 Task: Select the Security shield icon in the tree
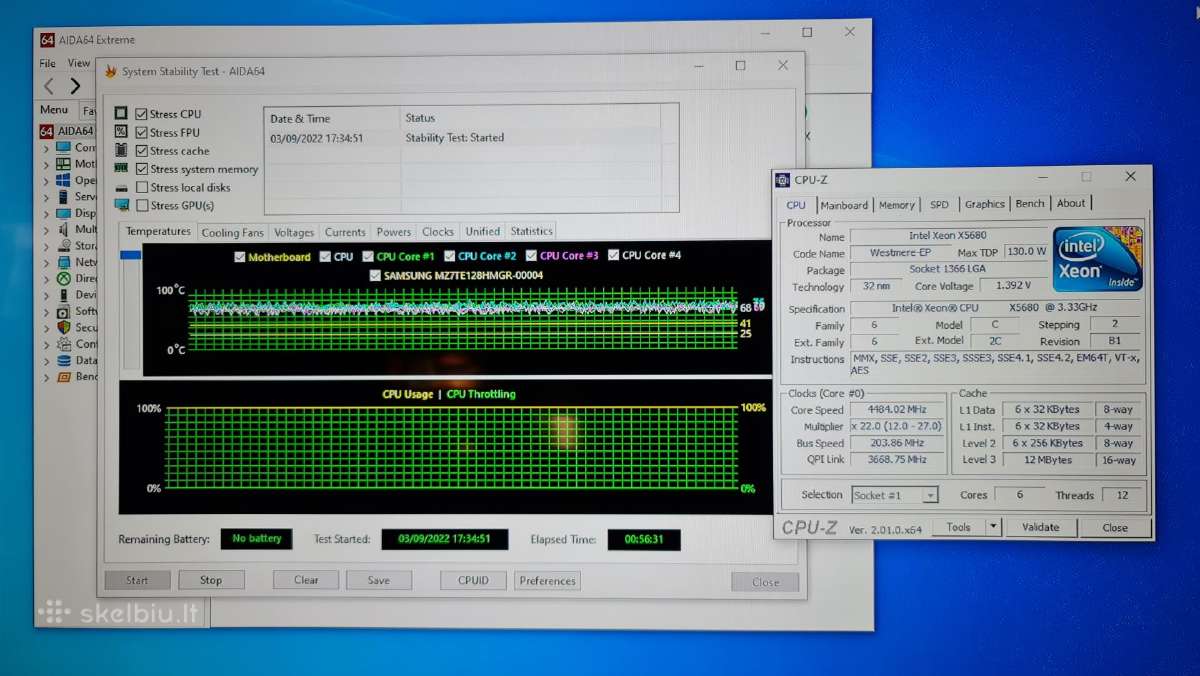(63, 327)
